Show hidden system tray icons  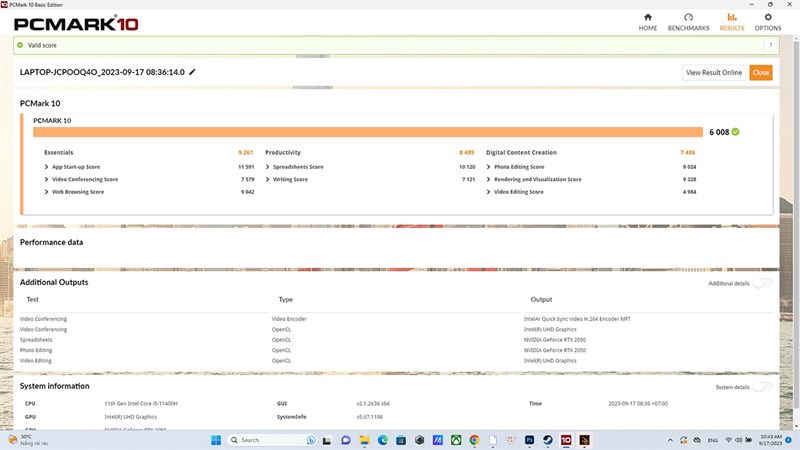point(670,440)
